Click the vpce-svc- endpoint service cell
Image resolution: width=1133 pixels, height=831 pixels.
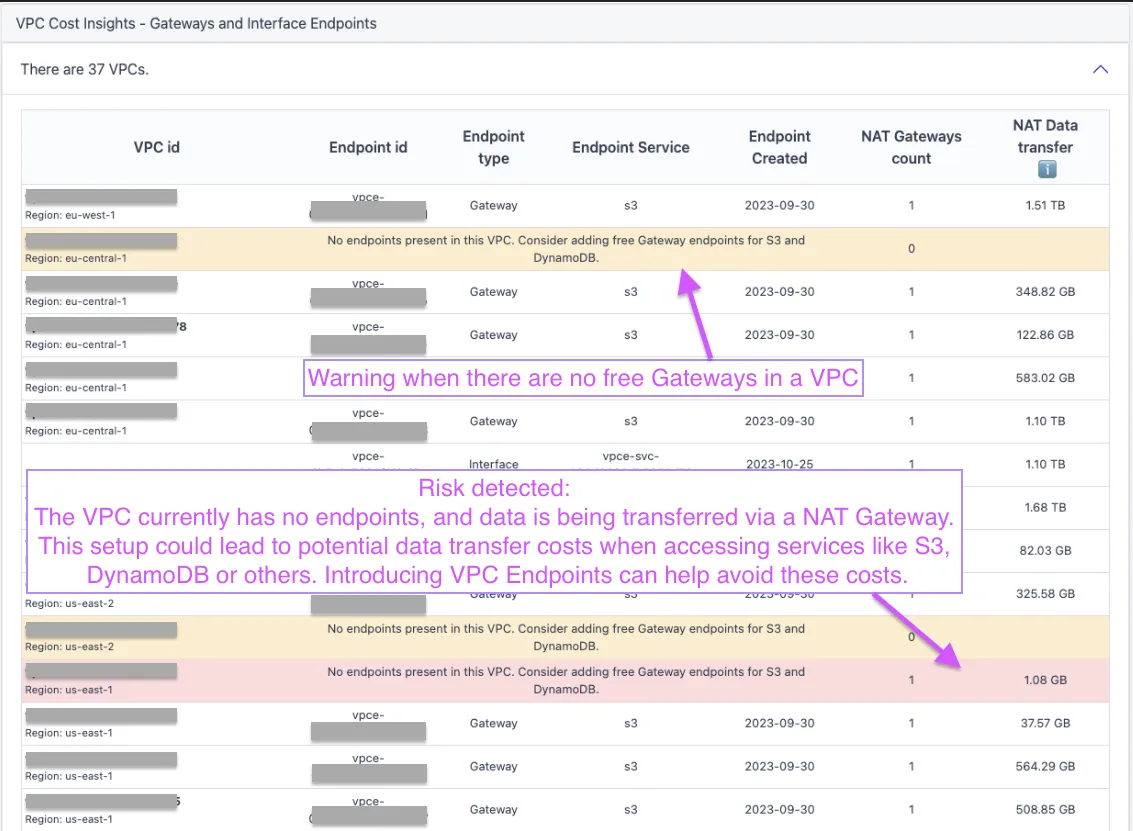(x=631, y=457)
